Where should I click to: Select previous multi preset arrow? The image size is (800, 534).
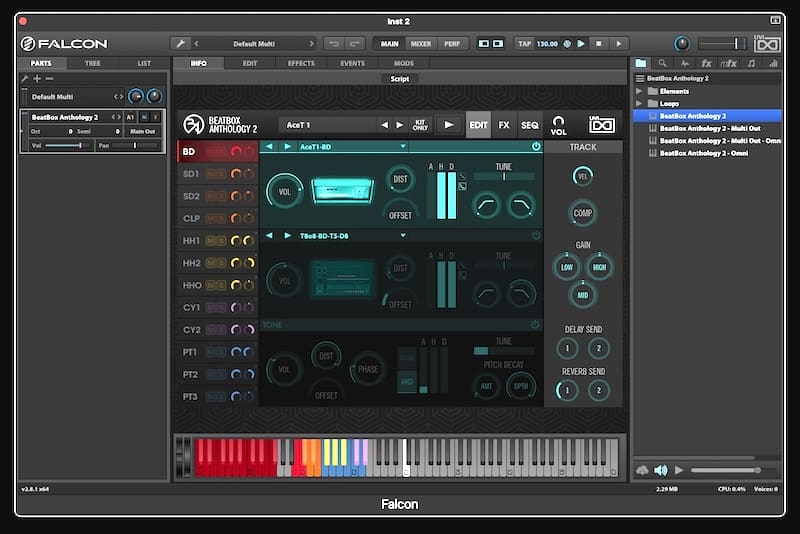coord(197,44)
